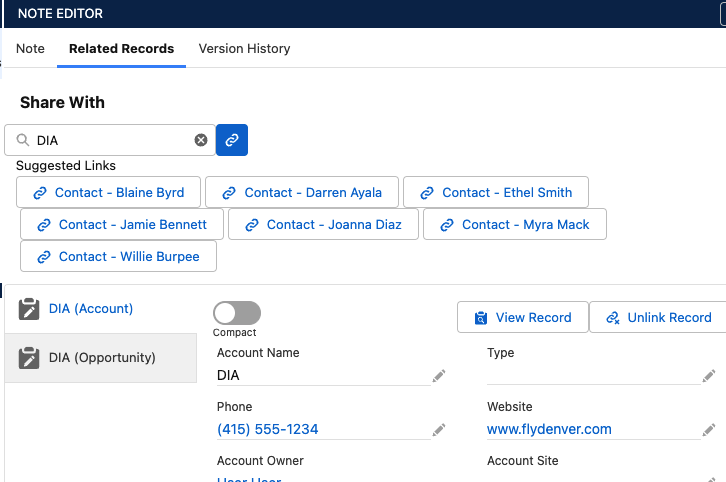Click the Share With heading
726x482 pixels.
click(62, 102)
